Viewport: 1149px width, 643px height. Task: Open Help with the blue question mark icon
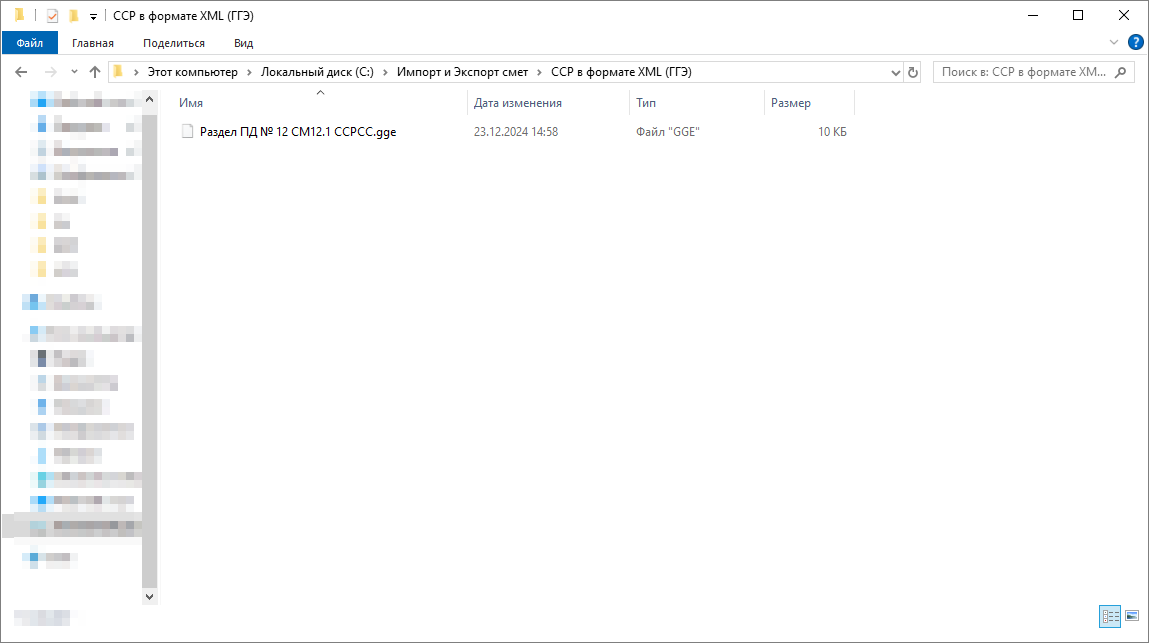1135,42
